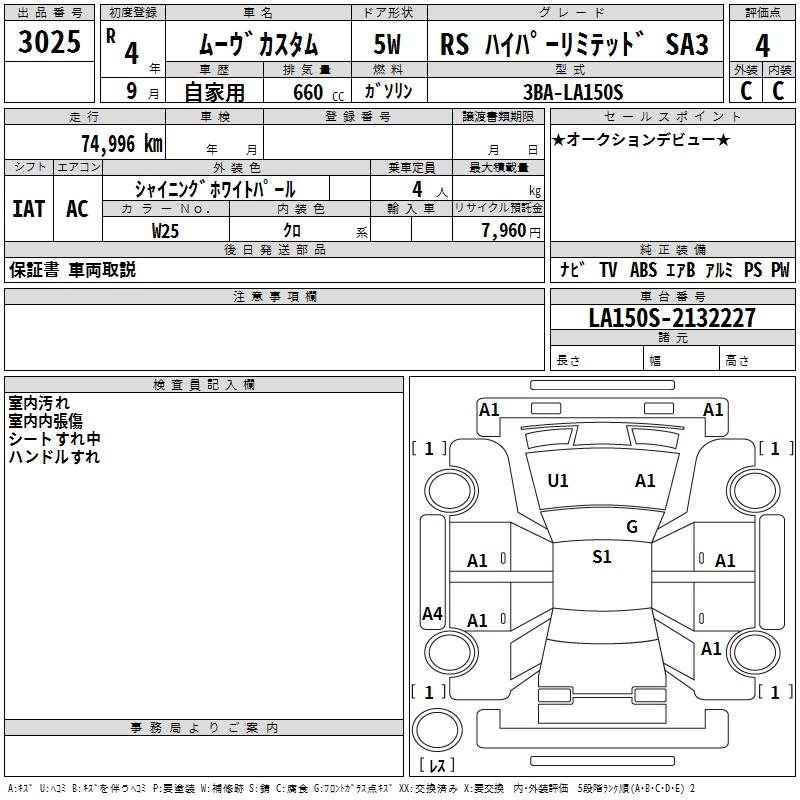800x800 pixels.
Task: Select inspector note シートすれ中
Action: [54, 439]
